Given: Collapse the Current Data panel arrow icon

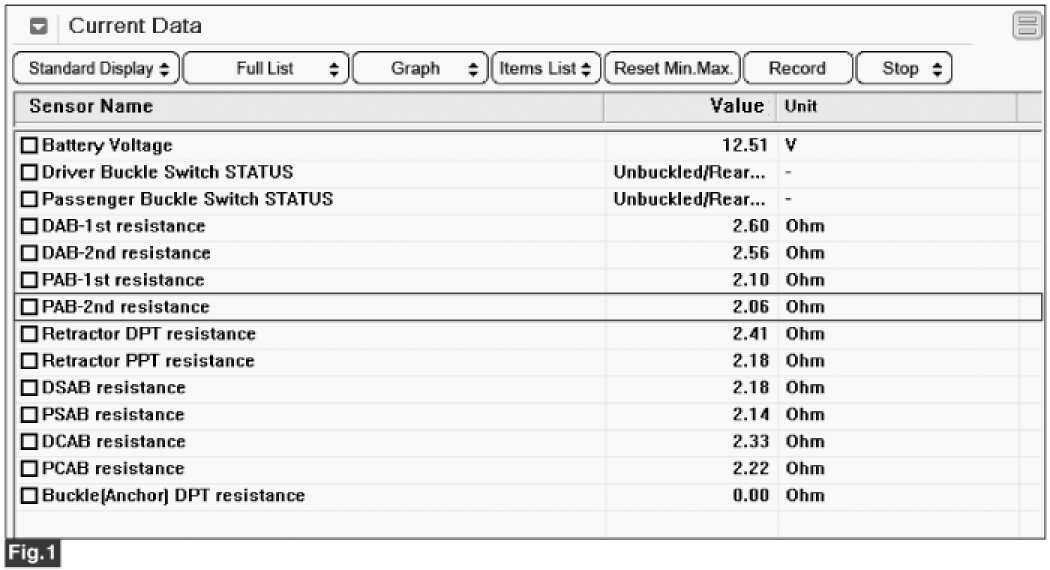Looking at the screenshot, I should click(38, 27).
